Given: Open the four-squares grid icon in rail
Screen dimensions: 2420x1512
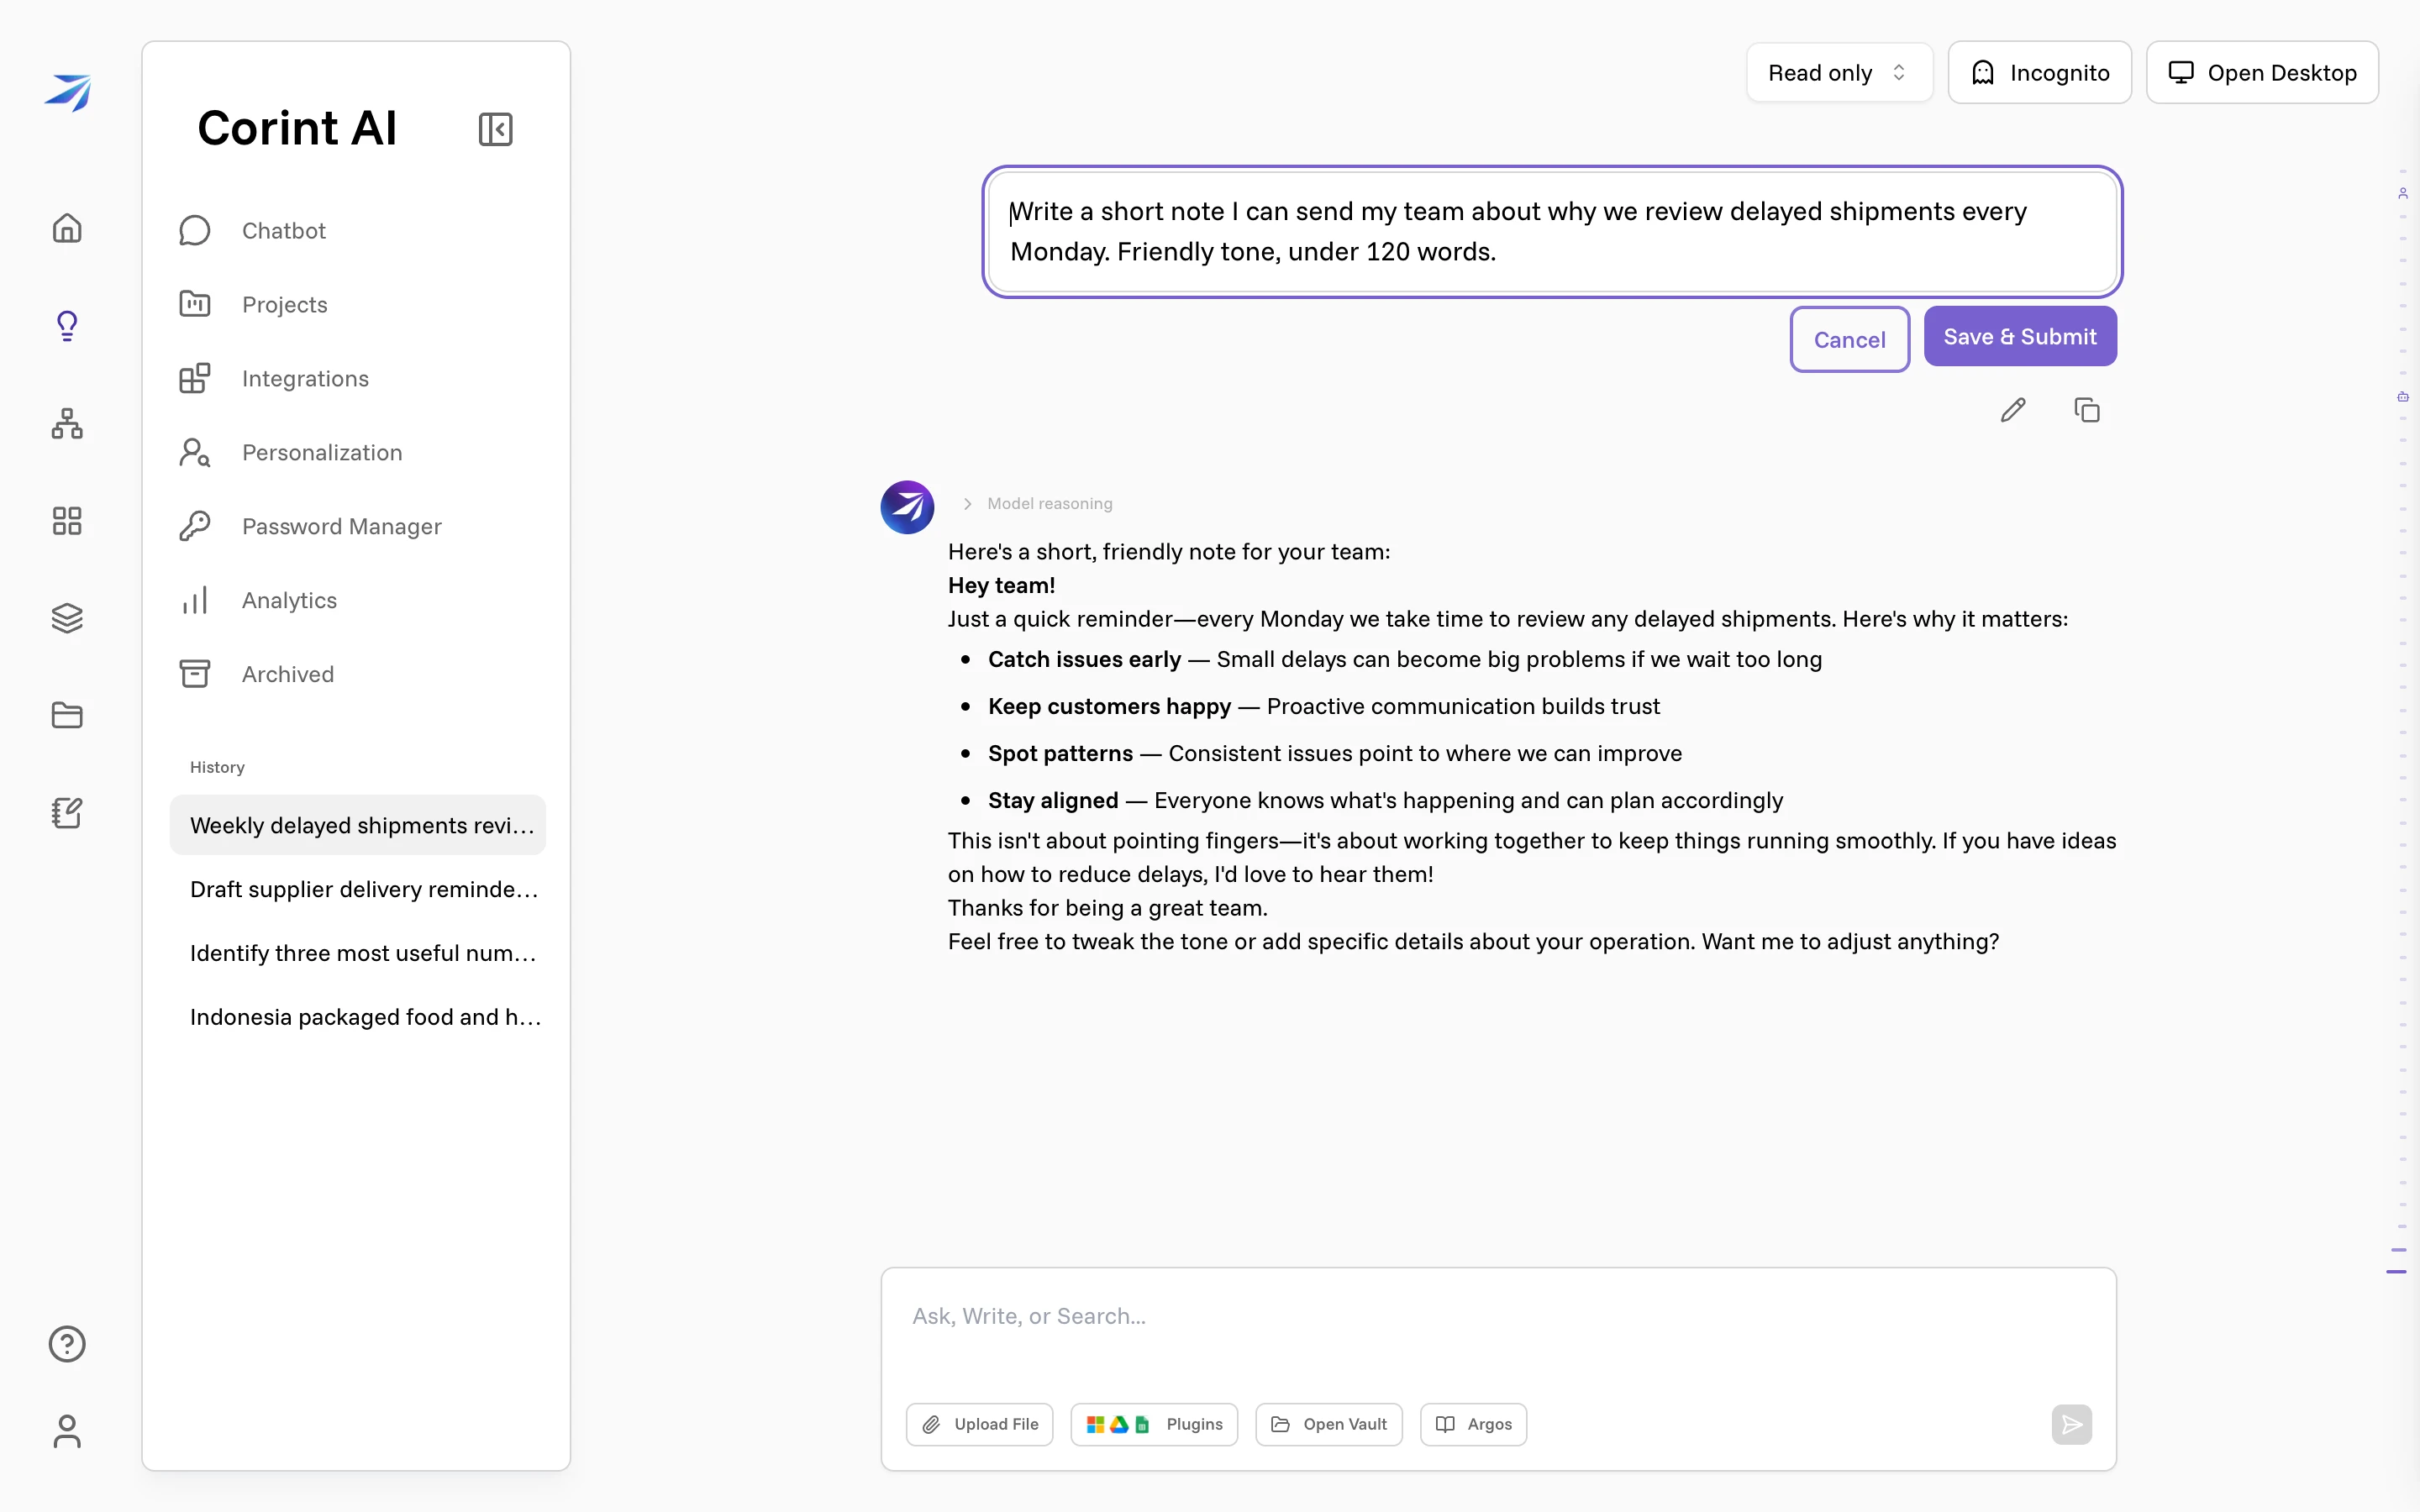Looking at the screenshot, I should [x=67, y=520].
